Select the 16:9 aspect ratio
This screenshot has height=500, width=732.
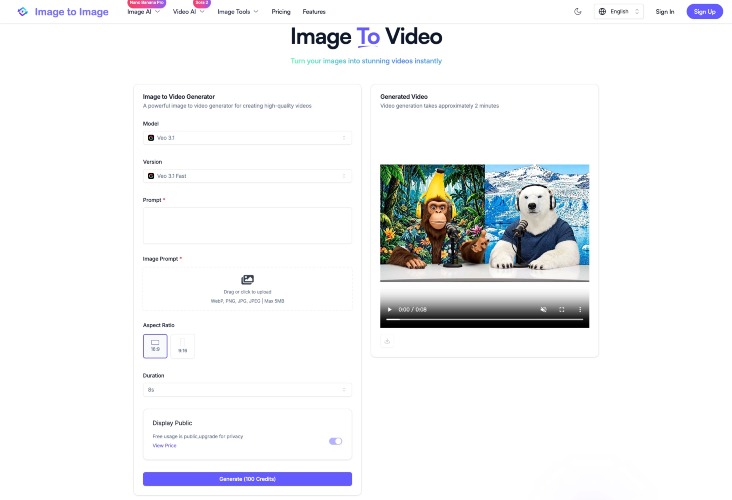coord(155,346)
